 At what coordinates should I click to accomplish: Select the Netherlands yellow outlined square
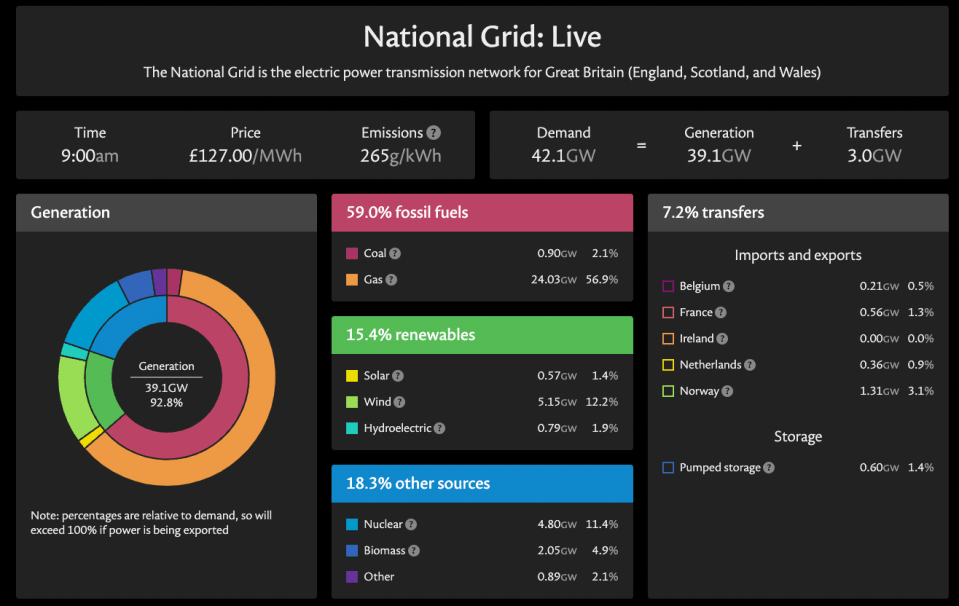pos(668,365)
